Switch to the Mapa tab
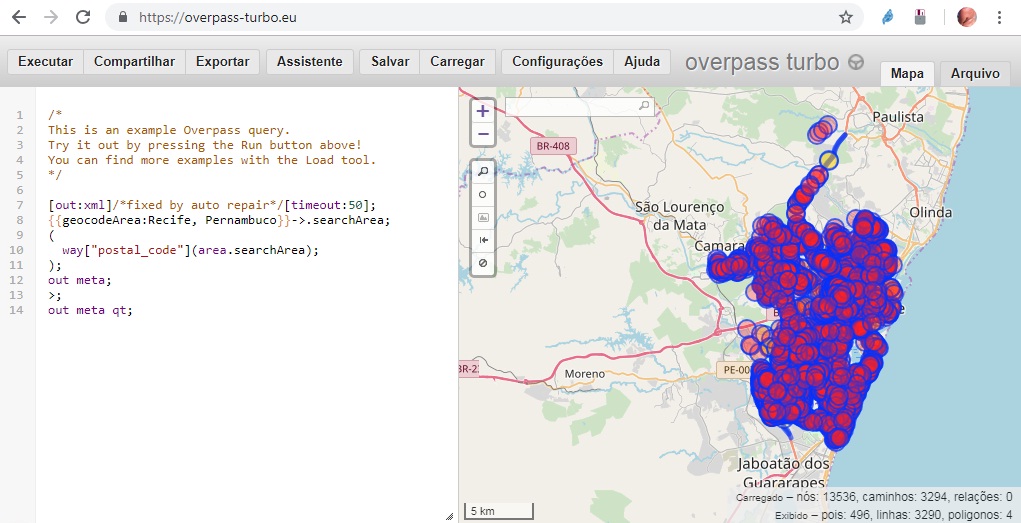Image resolution: width=1021 pixels, height=523 pixels. tap(907, 74)
